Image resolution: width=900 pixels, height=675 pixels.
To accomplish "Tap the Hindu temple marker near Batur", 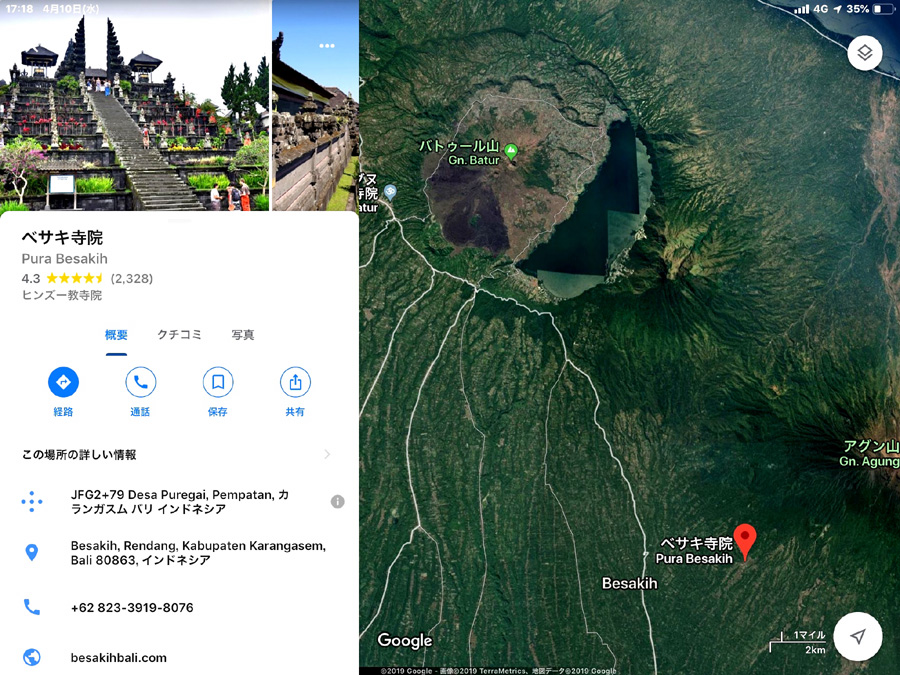I will coord(390,192).
